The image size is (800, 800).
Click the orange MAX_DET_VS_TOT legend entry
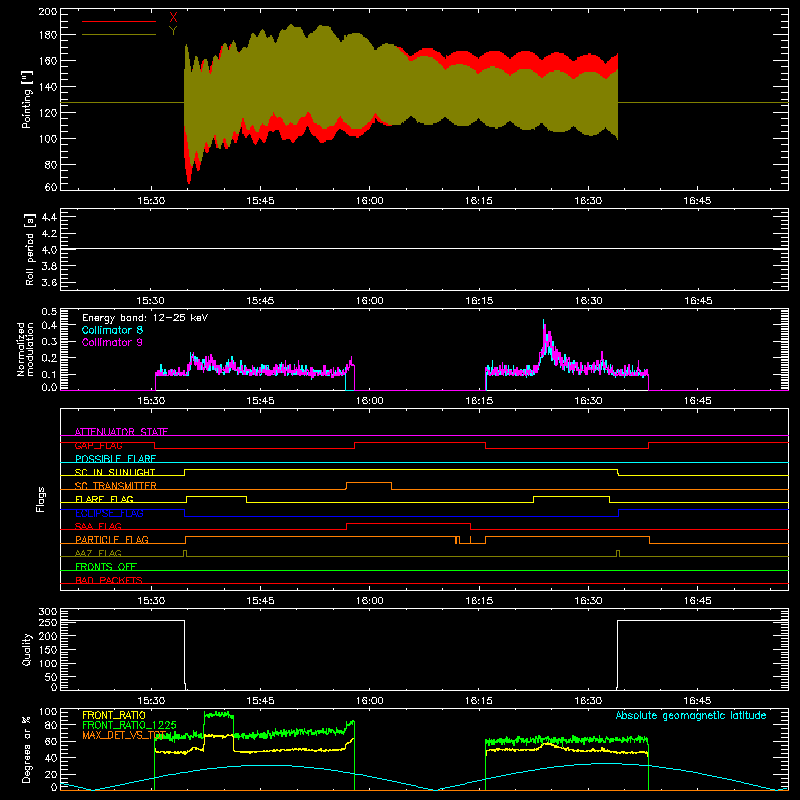pos(124,735)
